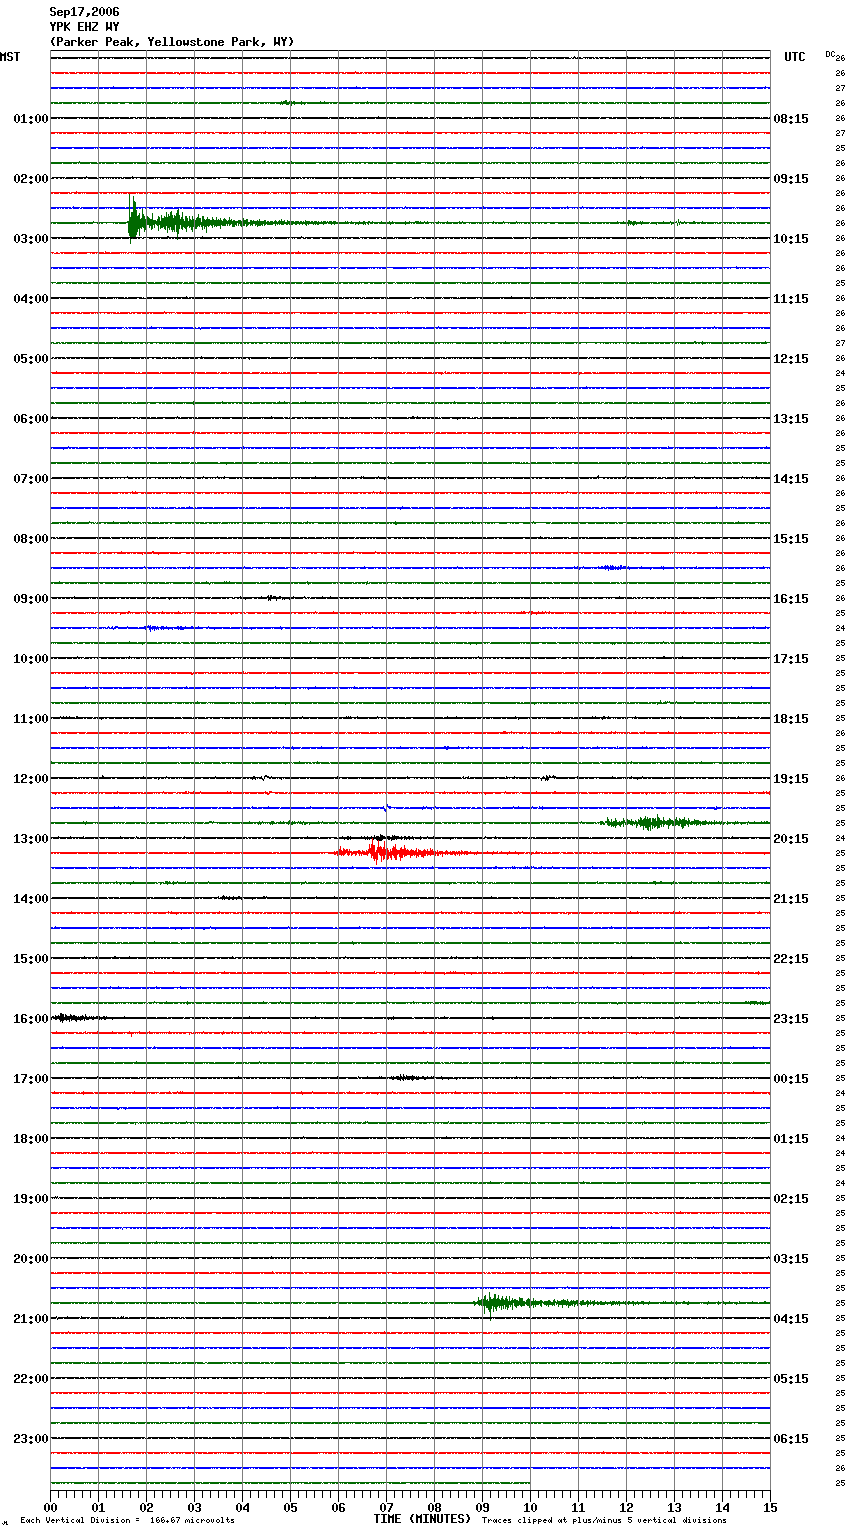Viewport: 850px width, 1534px height.
Task: Click the 00:15 UTC time label
Action: (x=791, y=1079)
